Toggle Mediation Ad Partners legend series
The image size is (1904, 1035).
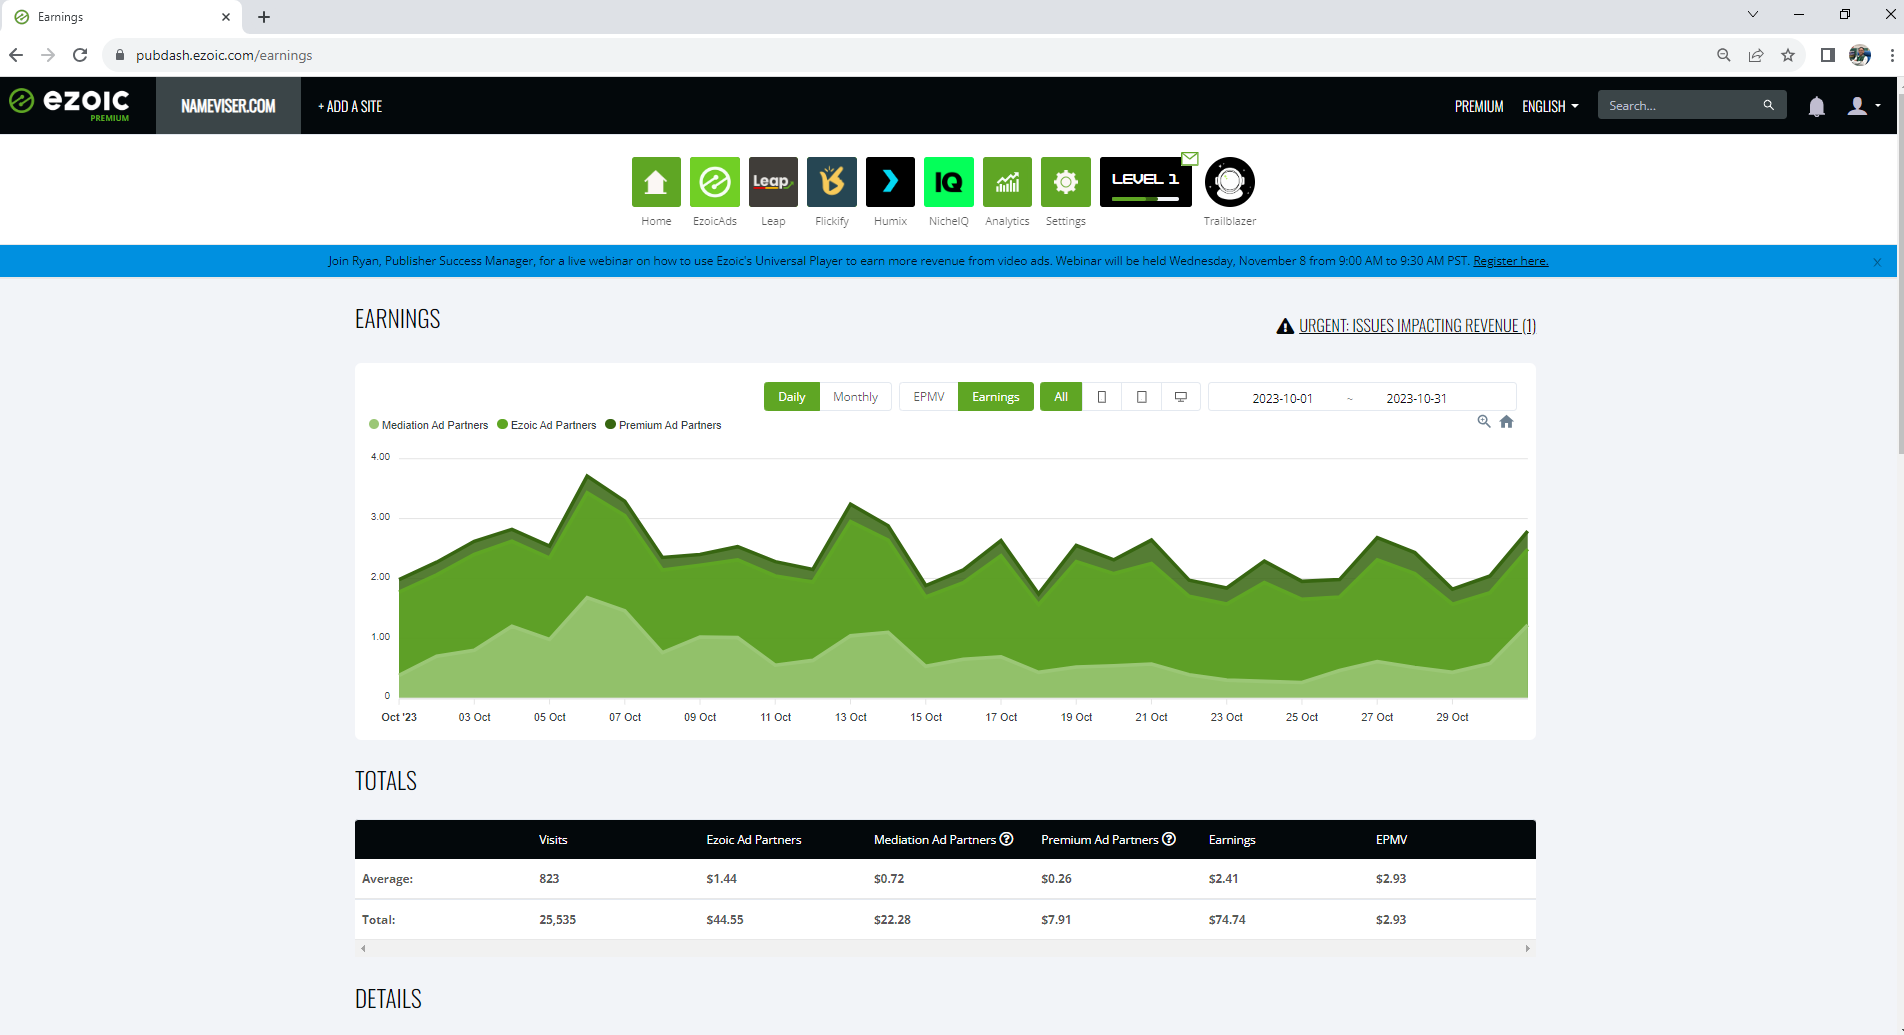[429, 425]
